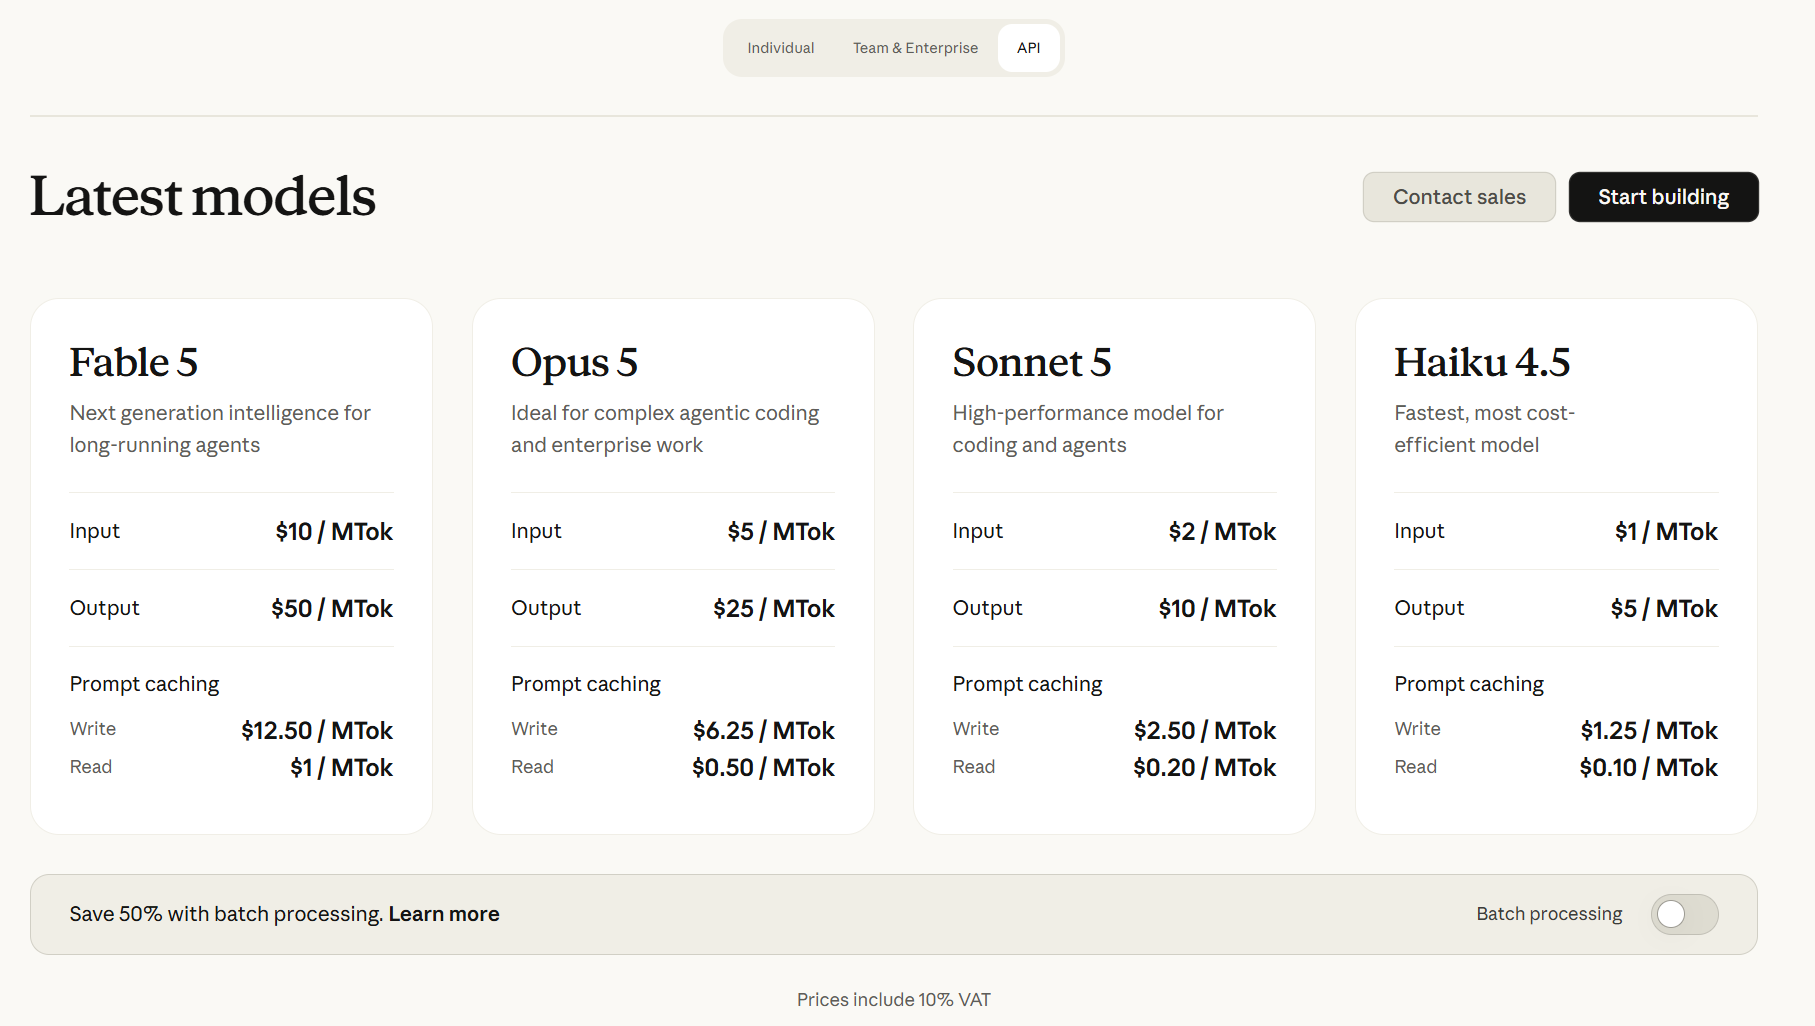Screen dimensions: 1815x1026
Task: Click Opus 5 output price $25 / MTok
Action: pos(774,609)
